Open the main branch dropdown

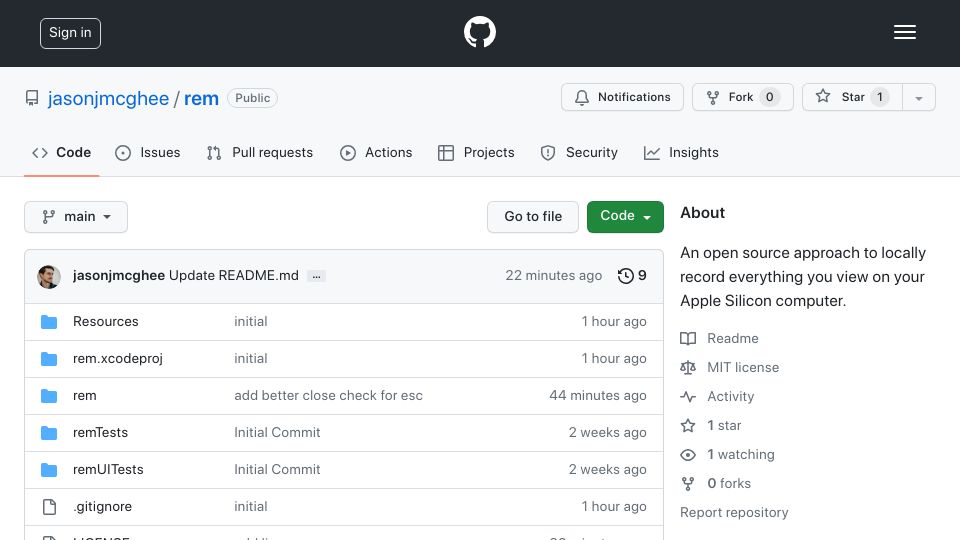76,217
